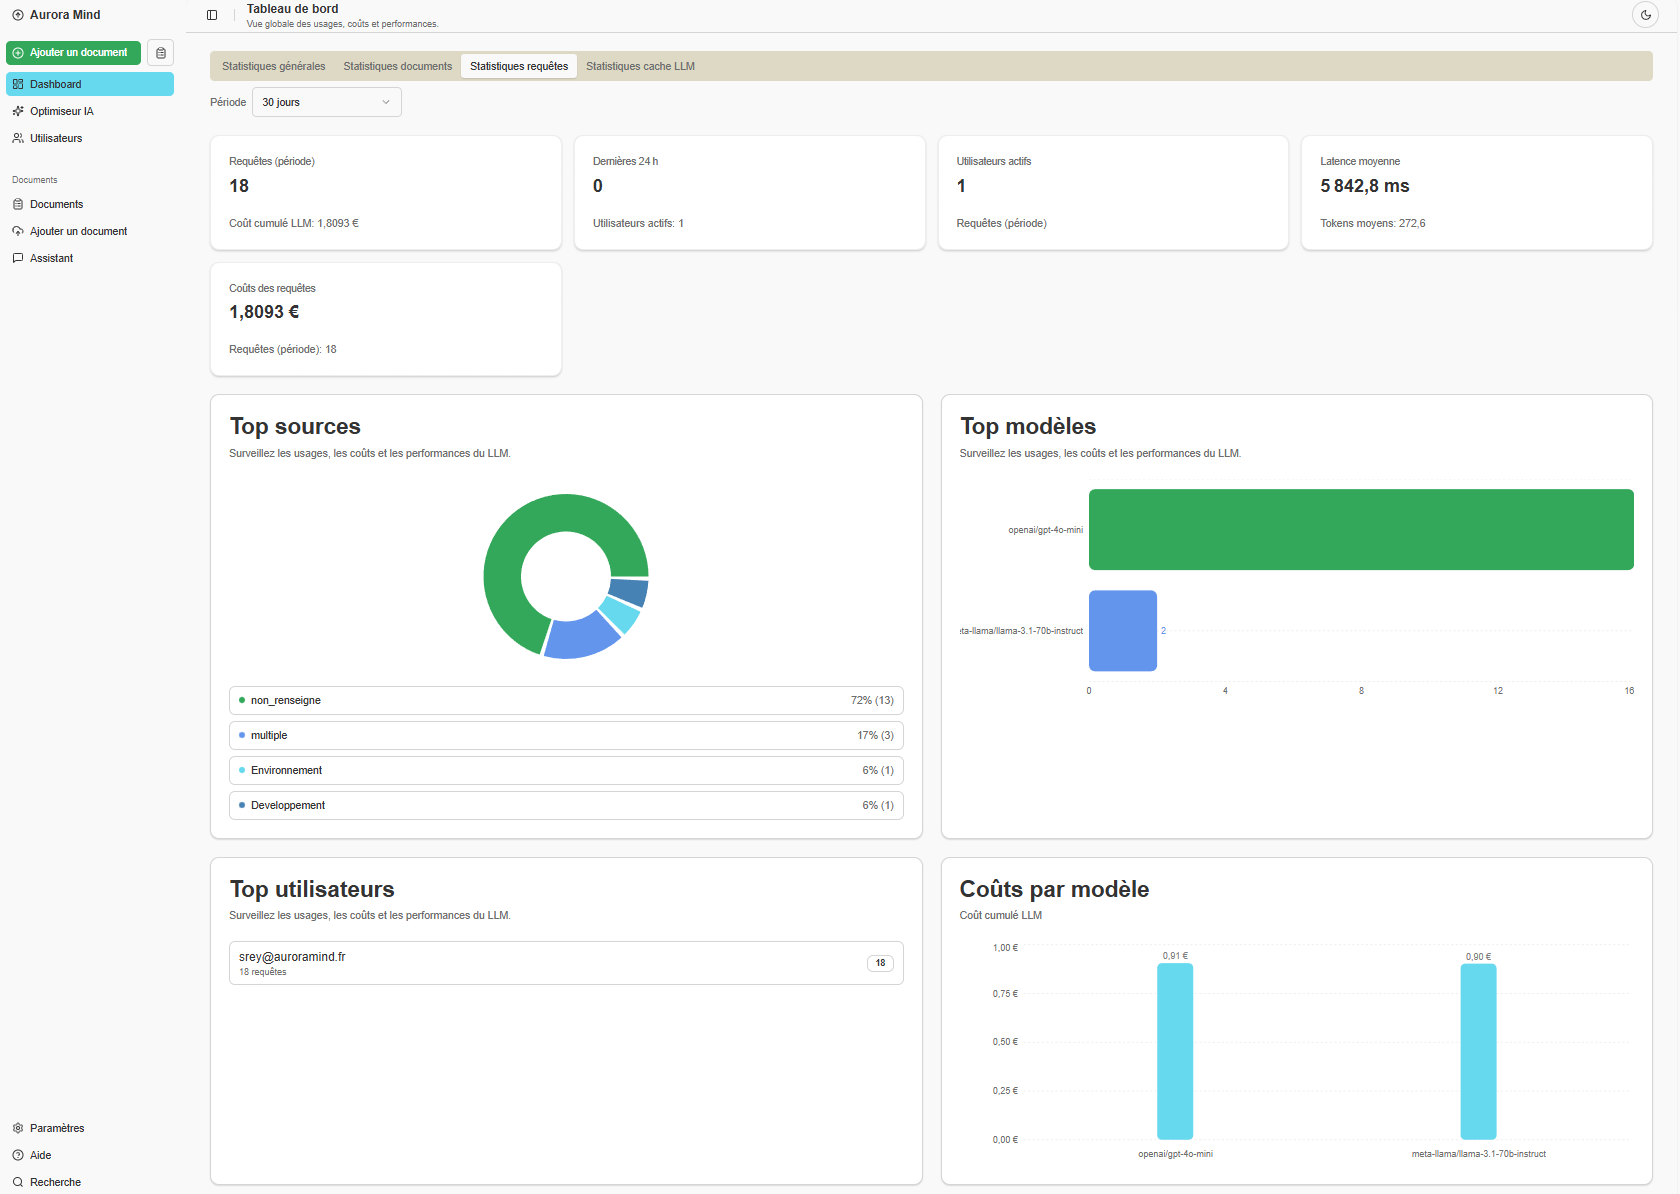This screenshot has height=1194, width=1680.
Task: Click the green openai/gpt-4o-mini bar
Action: point(1360,529)
